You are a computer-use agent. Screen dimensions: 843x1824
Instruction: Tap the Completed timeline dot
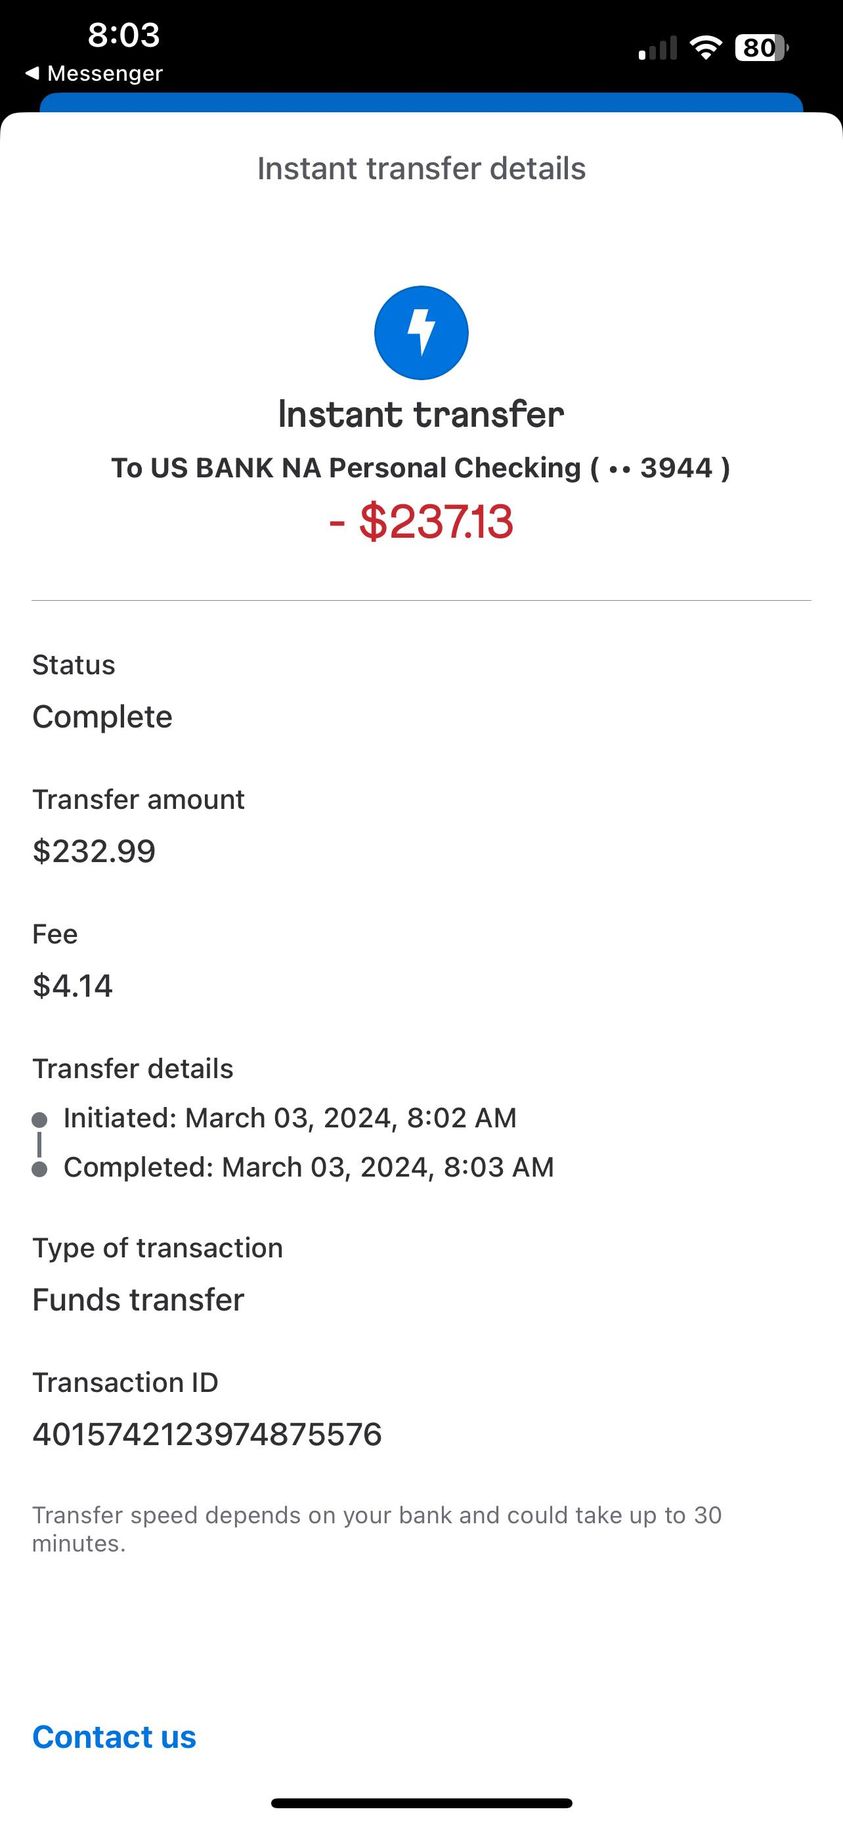point(40,1169)
